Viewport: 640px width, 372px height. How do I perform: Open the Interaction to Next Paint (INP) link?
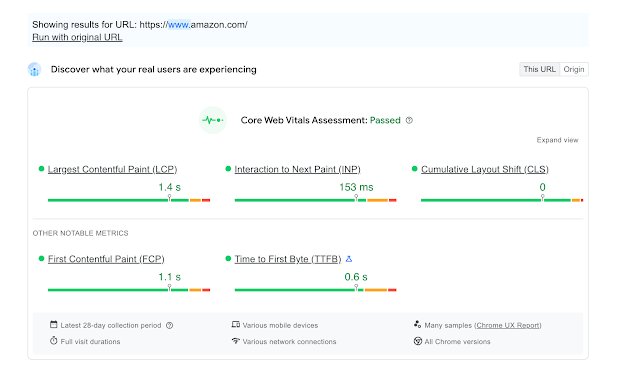(297, 169)
